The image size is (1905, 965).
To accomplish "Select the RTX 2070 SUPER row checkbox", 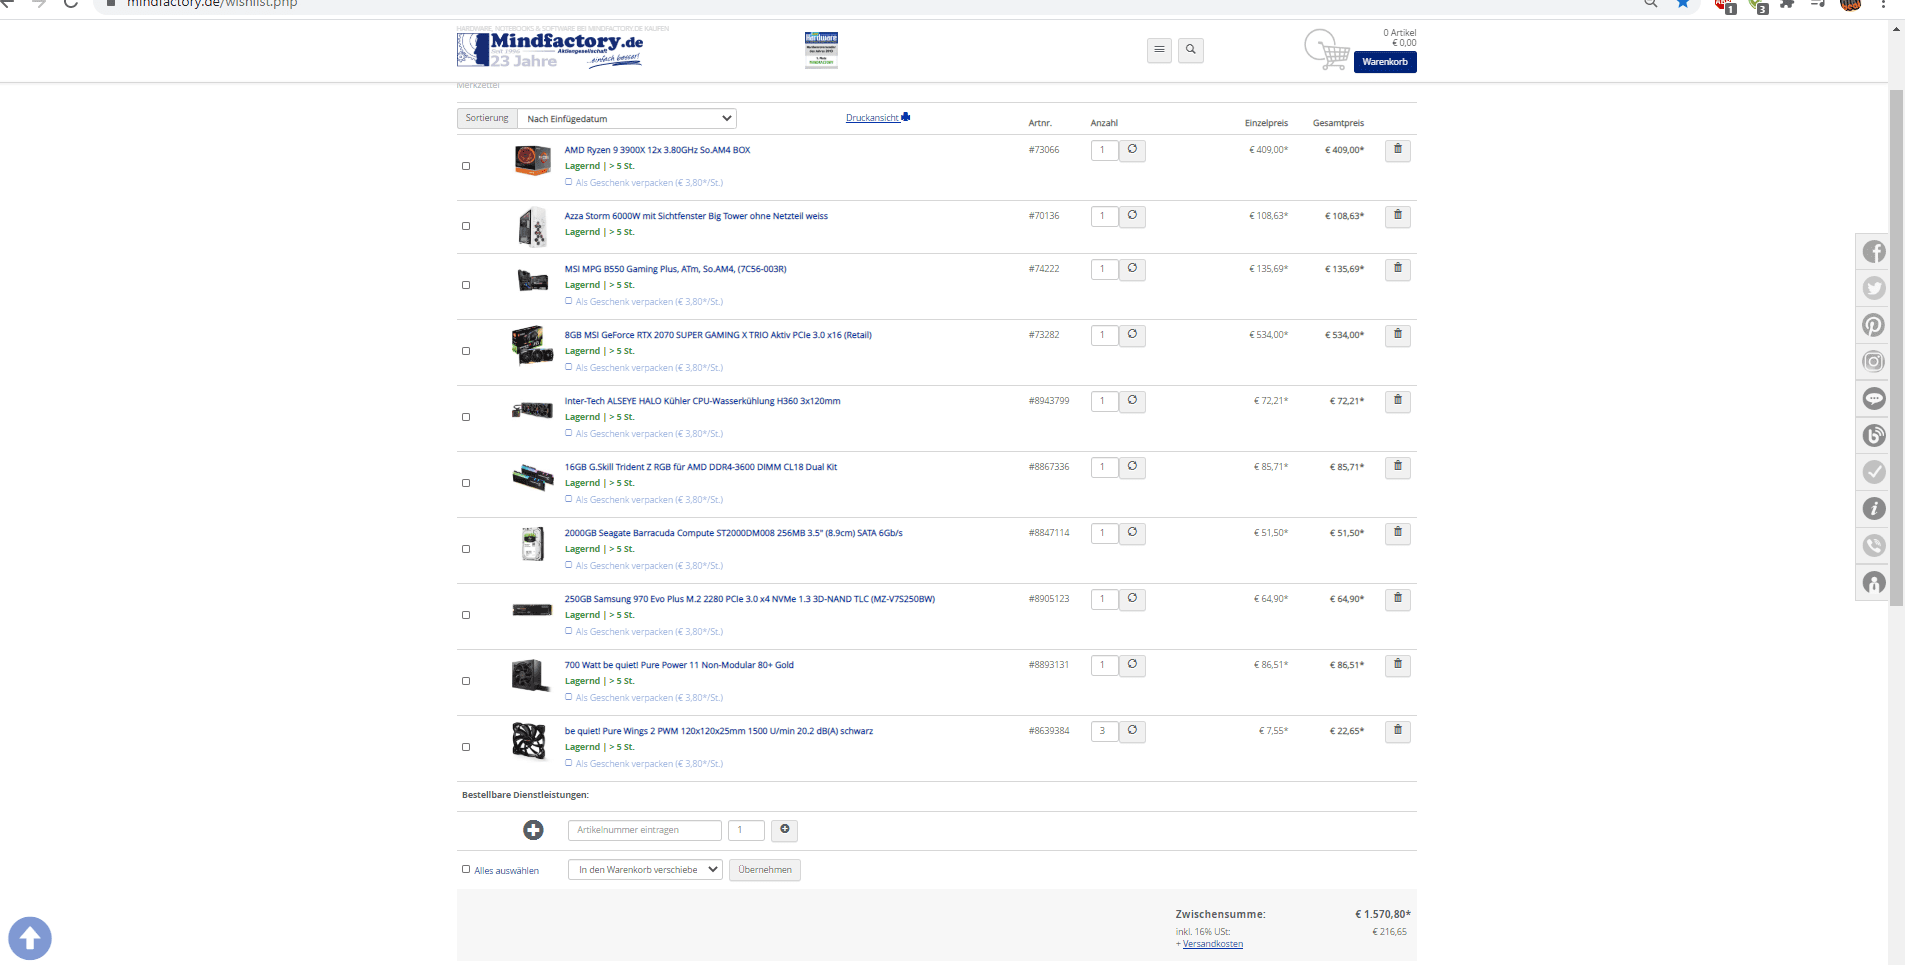I will coord(466,351).
